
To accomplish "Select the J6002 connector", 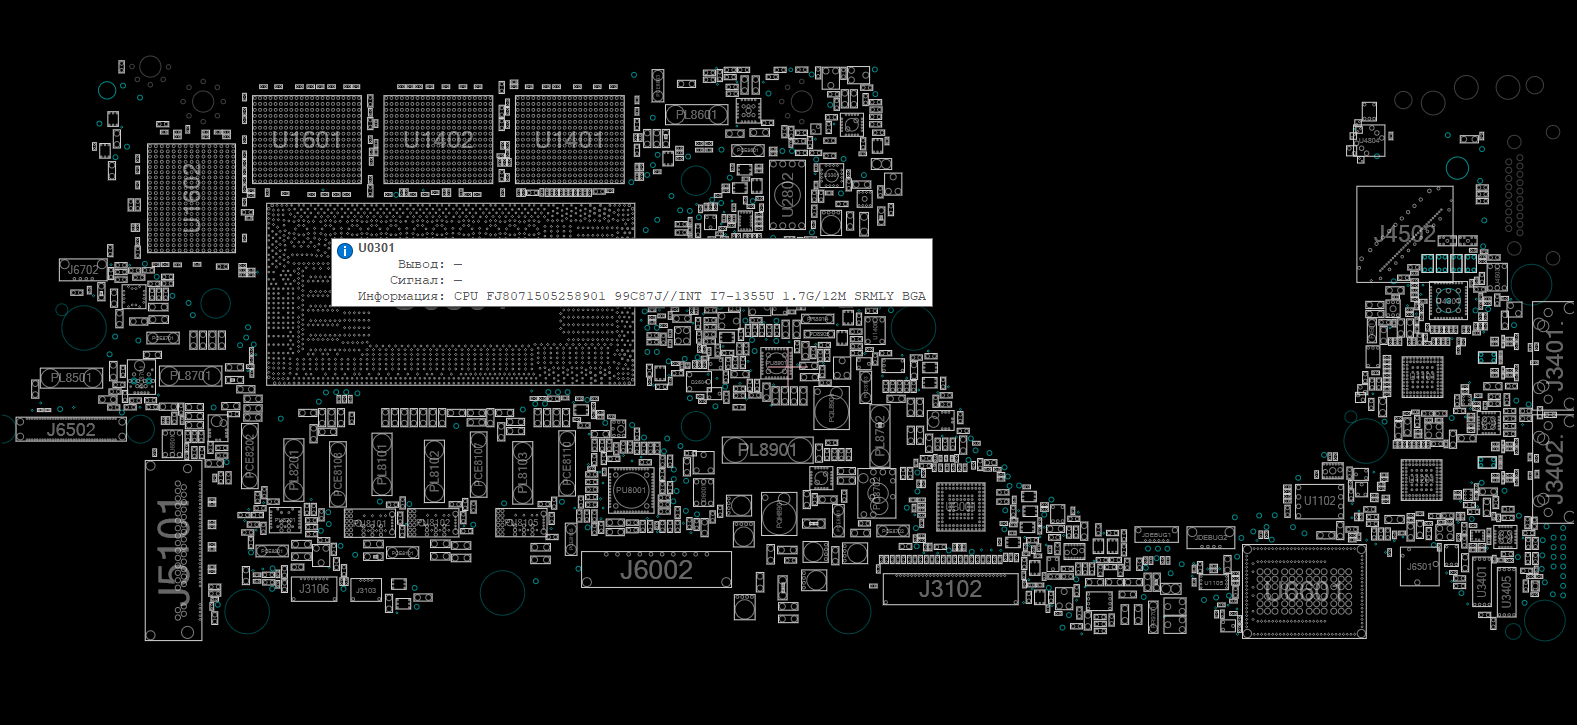I will pyautogui.click(x=656, y=570).
